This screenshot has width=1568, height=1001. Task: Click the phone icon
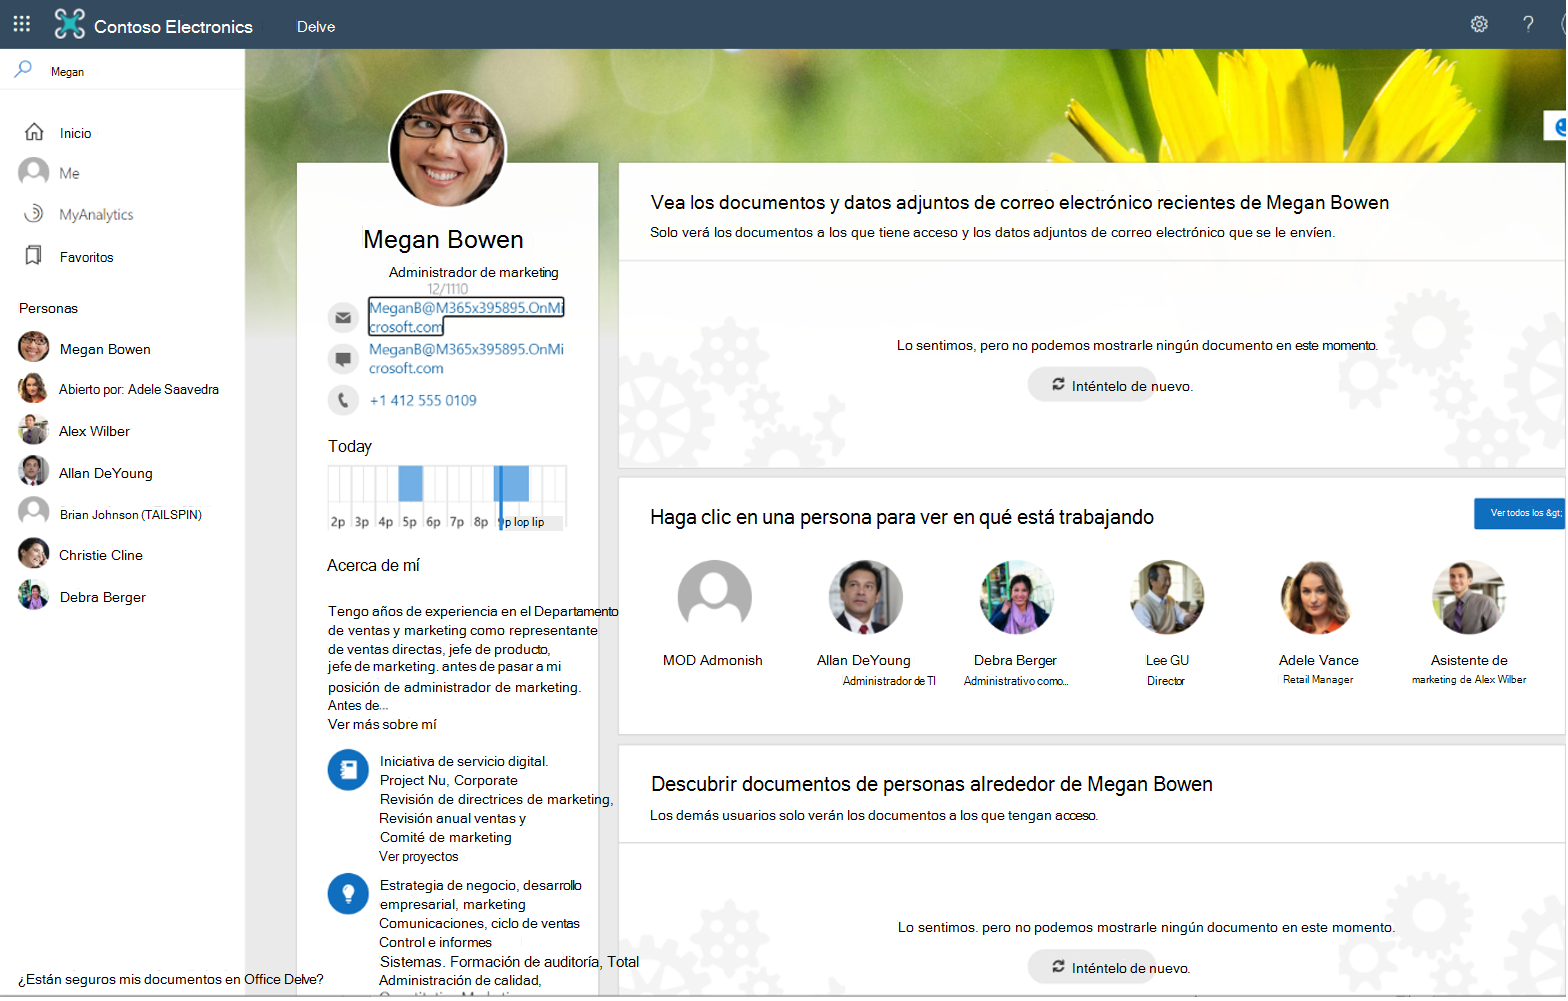(343, 400)
